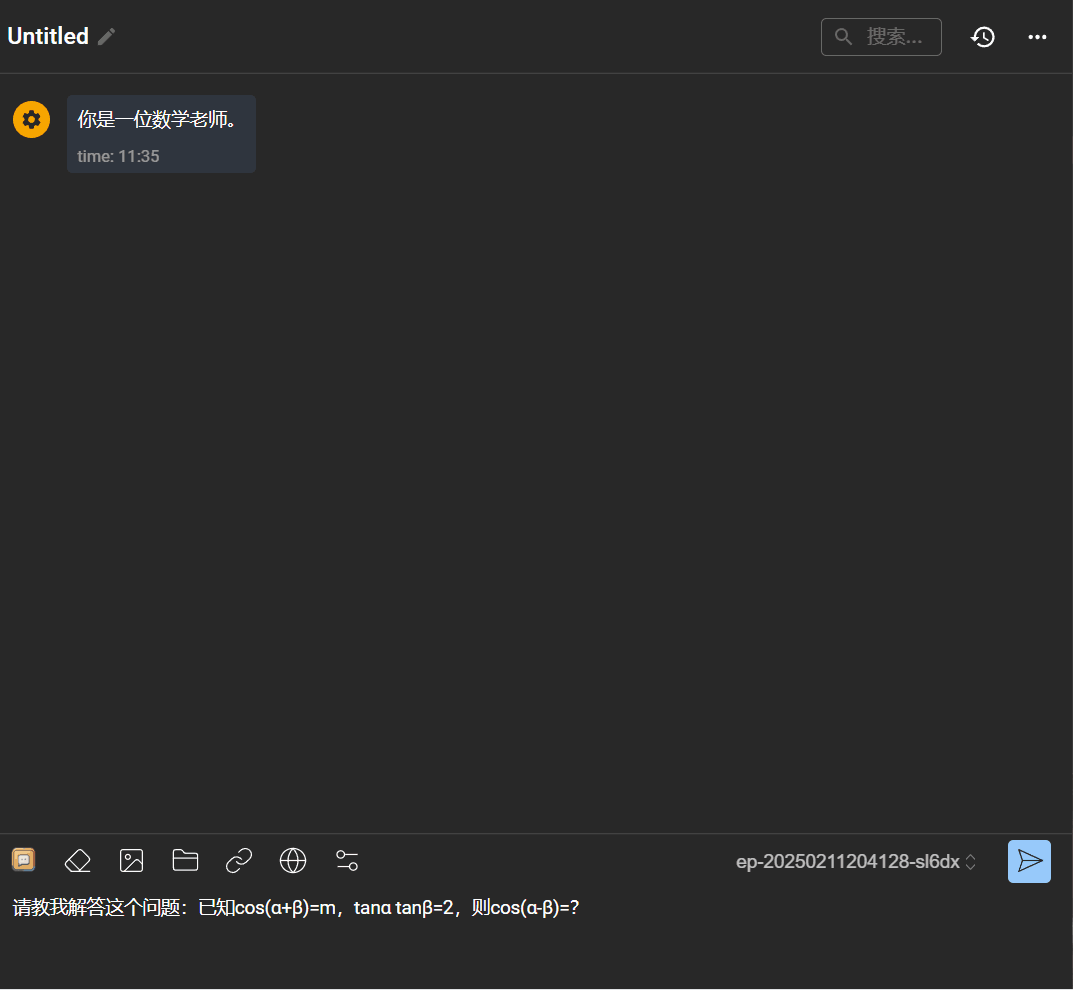This screenshot has height=990, width=1073.
Task: Open the three-dot more options menu
Action: pos(1037,37)
